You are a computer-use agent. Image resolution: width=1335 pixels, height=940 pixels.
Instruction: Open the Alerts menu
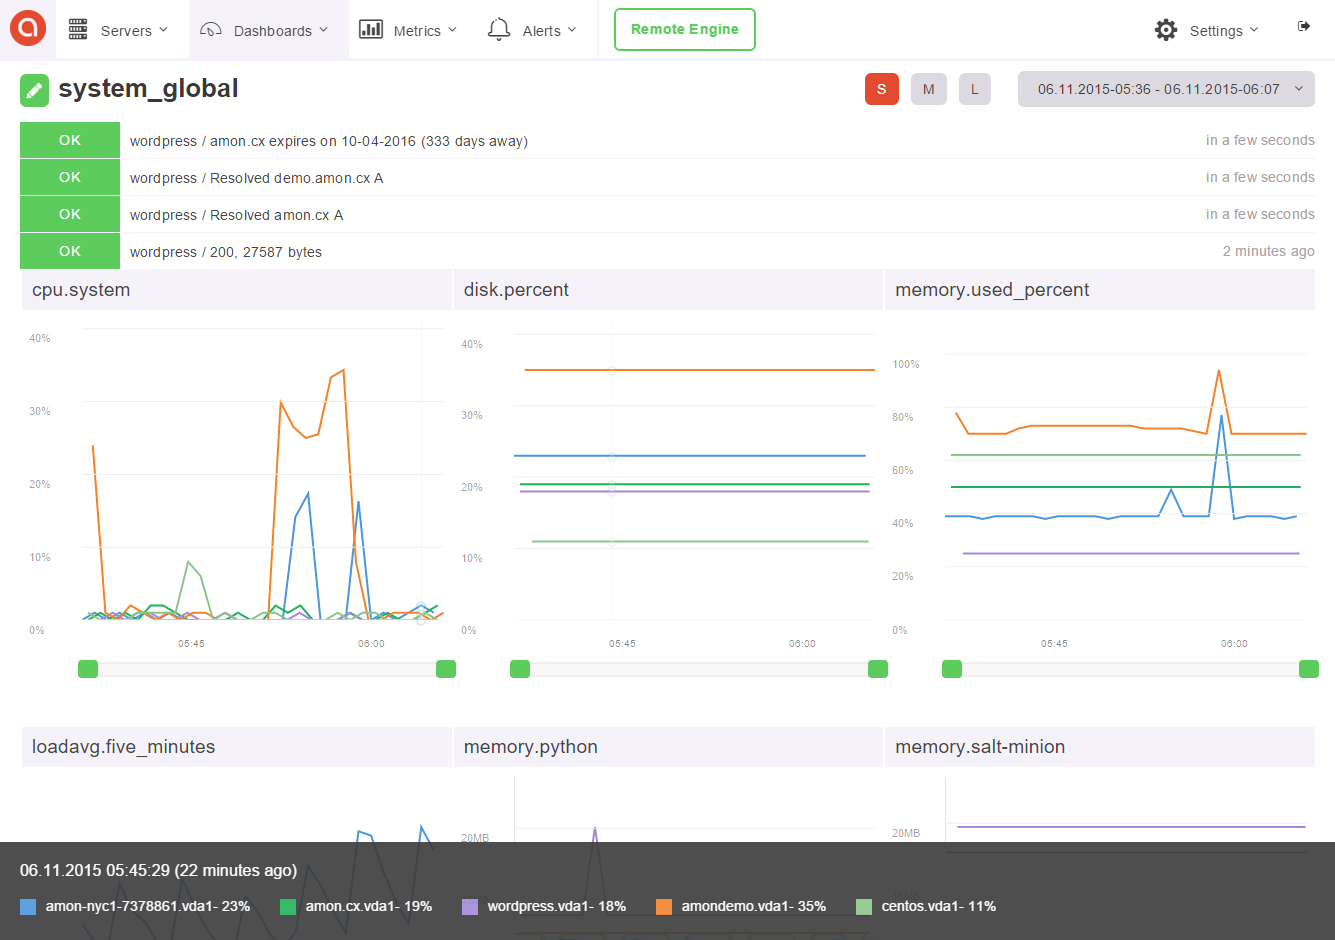click(532, 30)
